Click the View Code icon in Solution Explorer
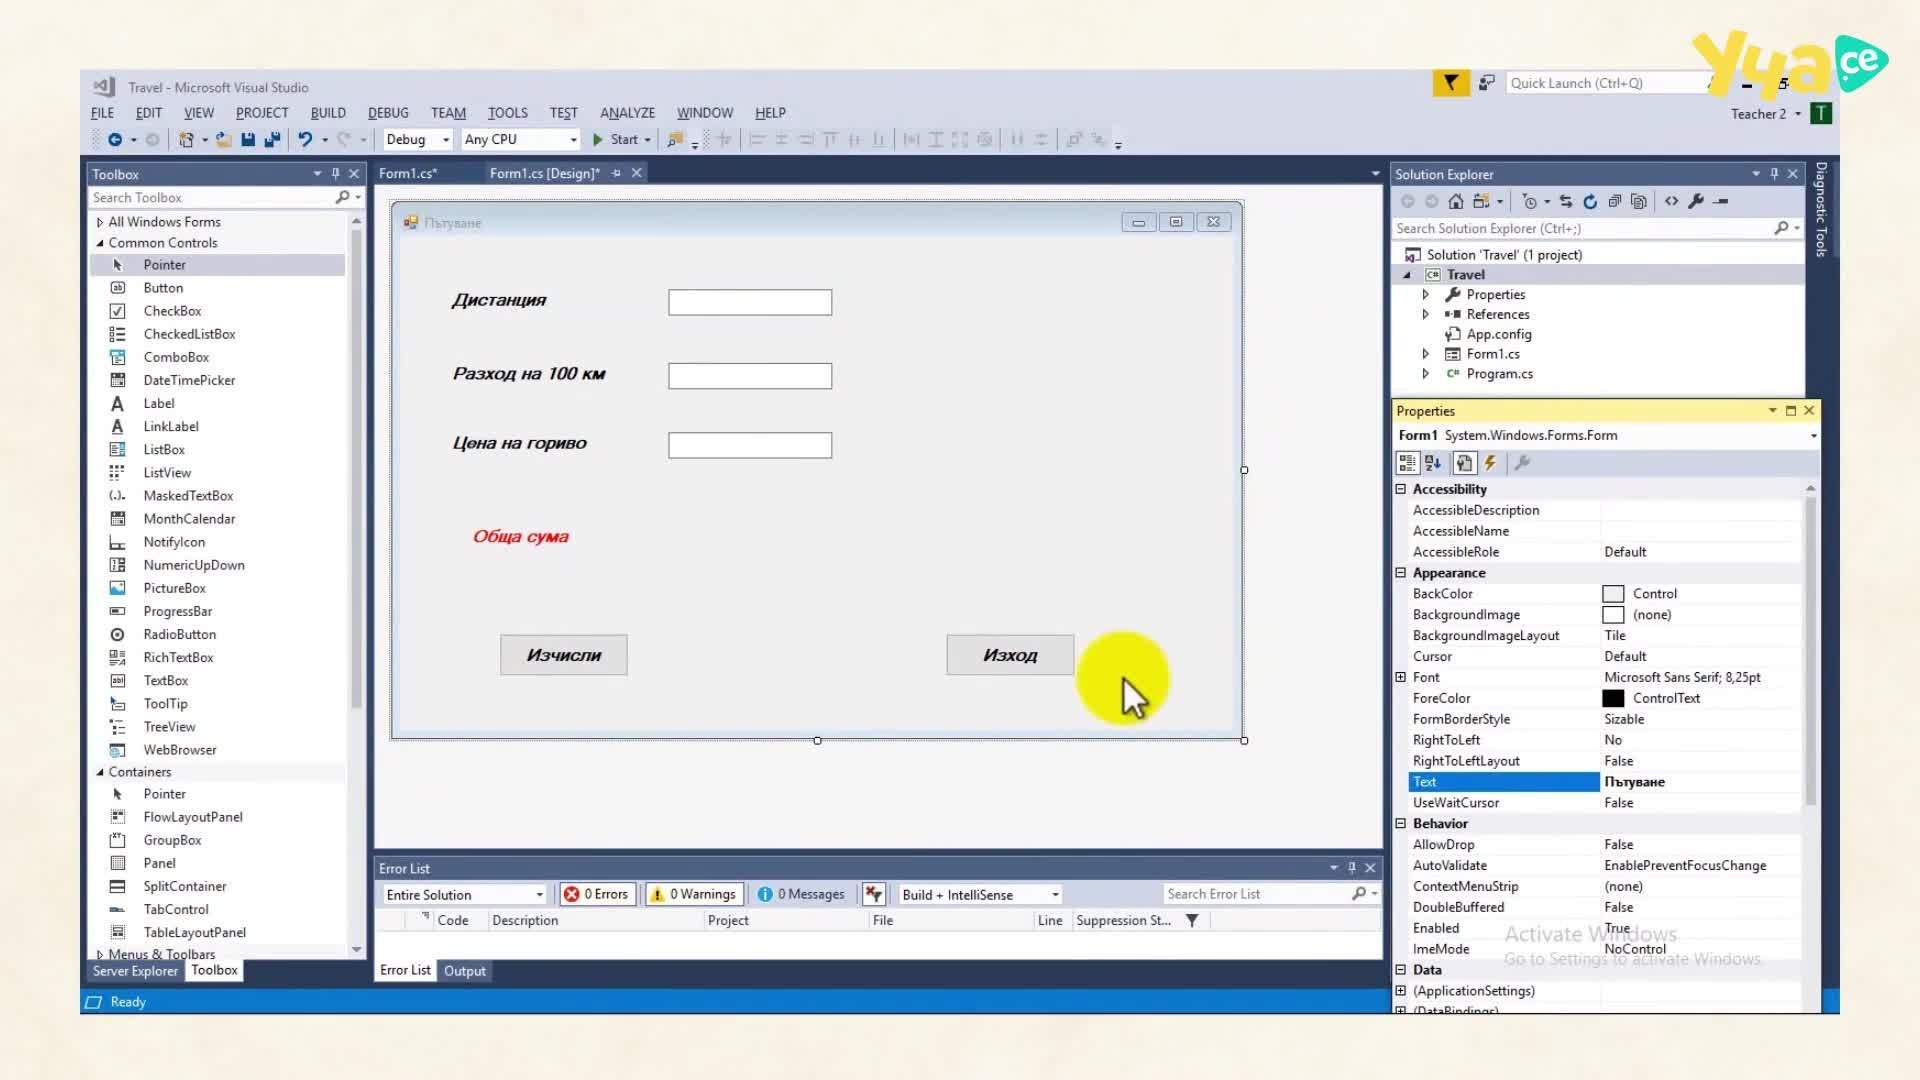1920x1080 pixels. (1671, 201)
